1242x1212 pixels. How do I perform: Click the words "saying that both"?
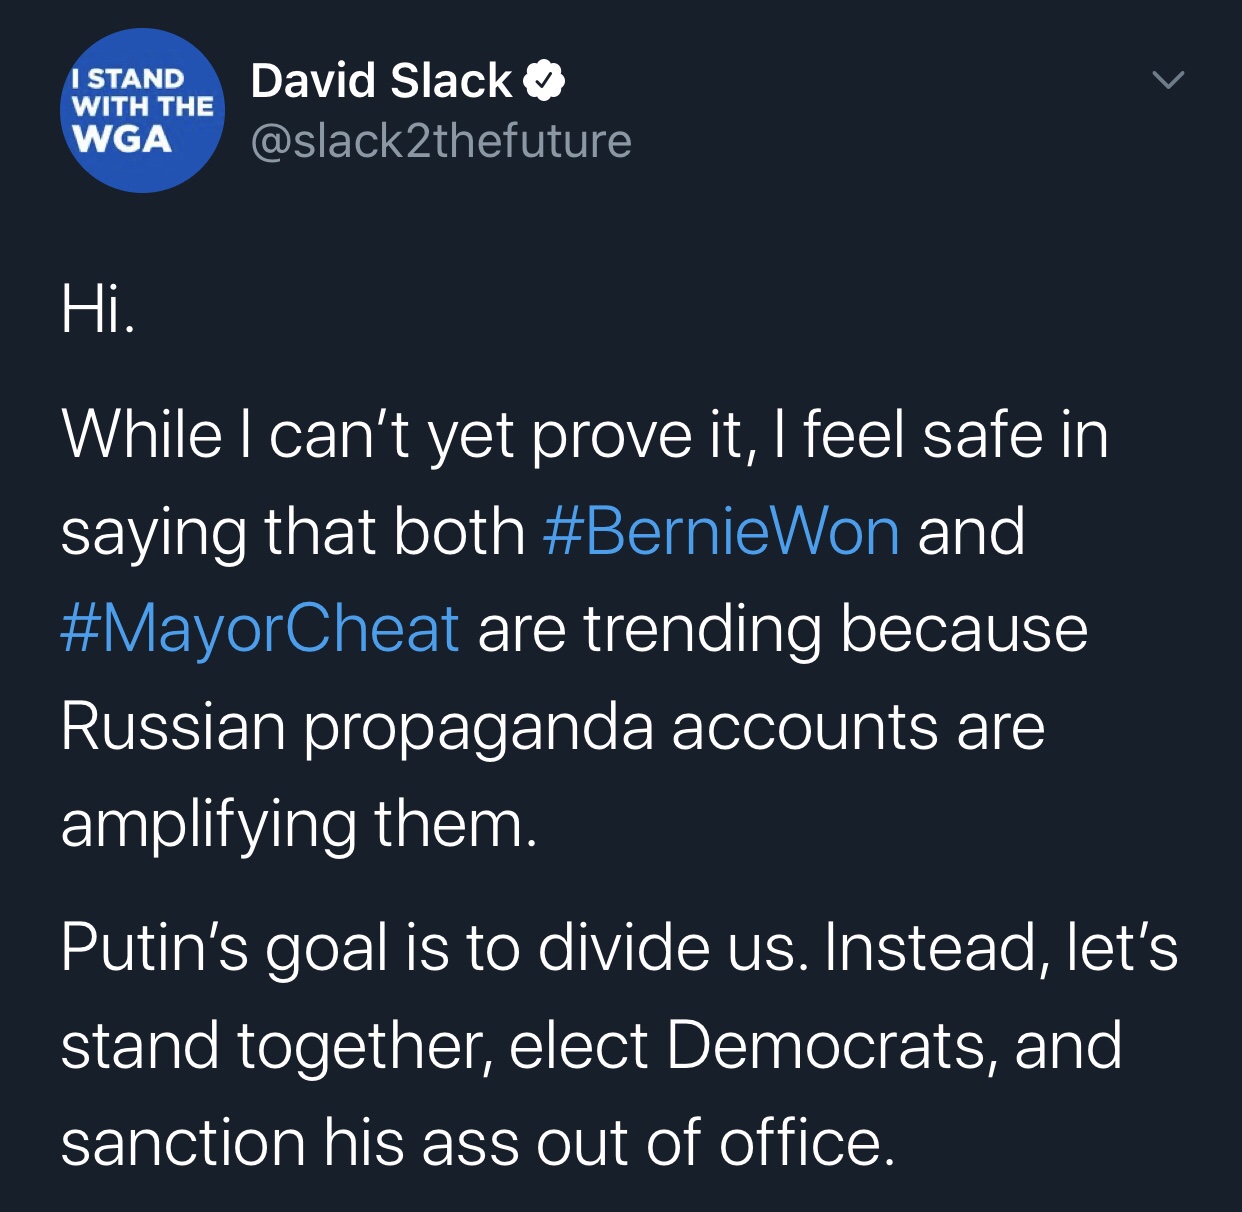[x=292, y=531]
